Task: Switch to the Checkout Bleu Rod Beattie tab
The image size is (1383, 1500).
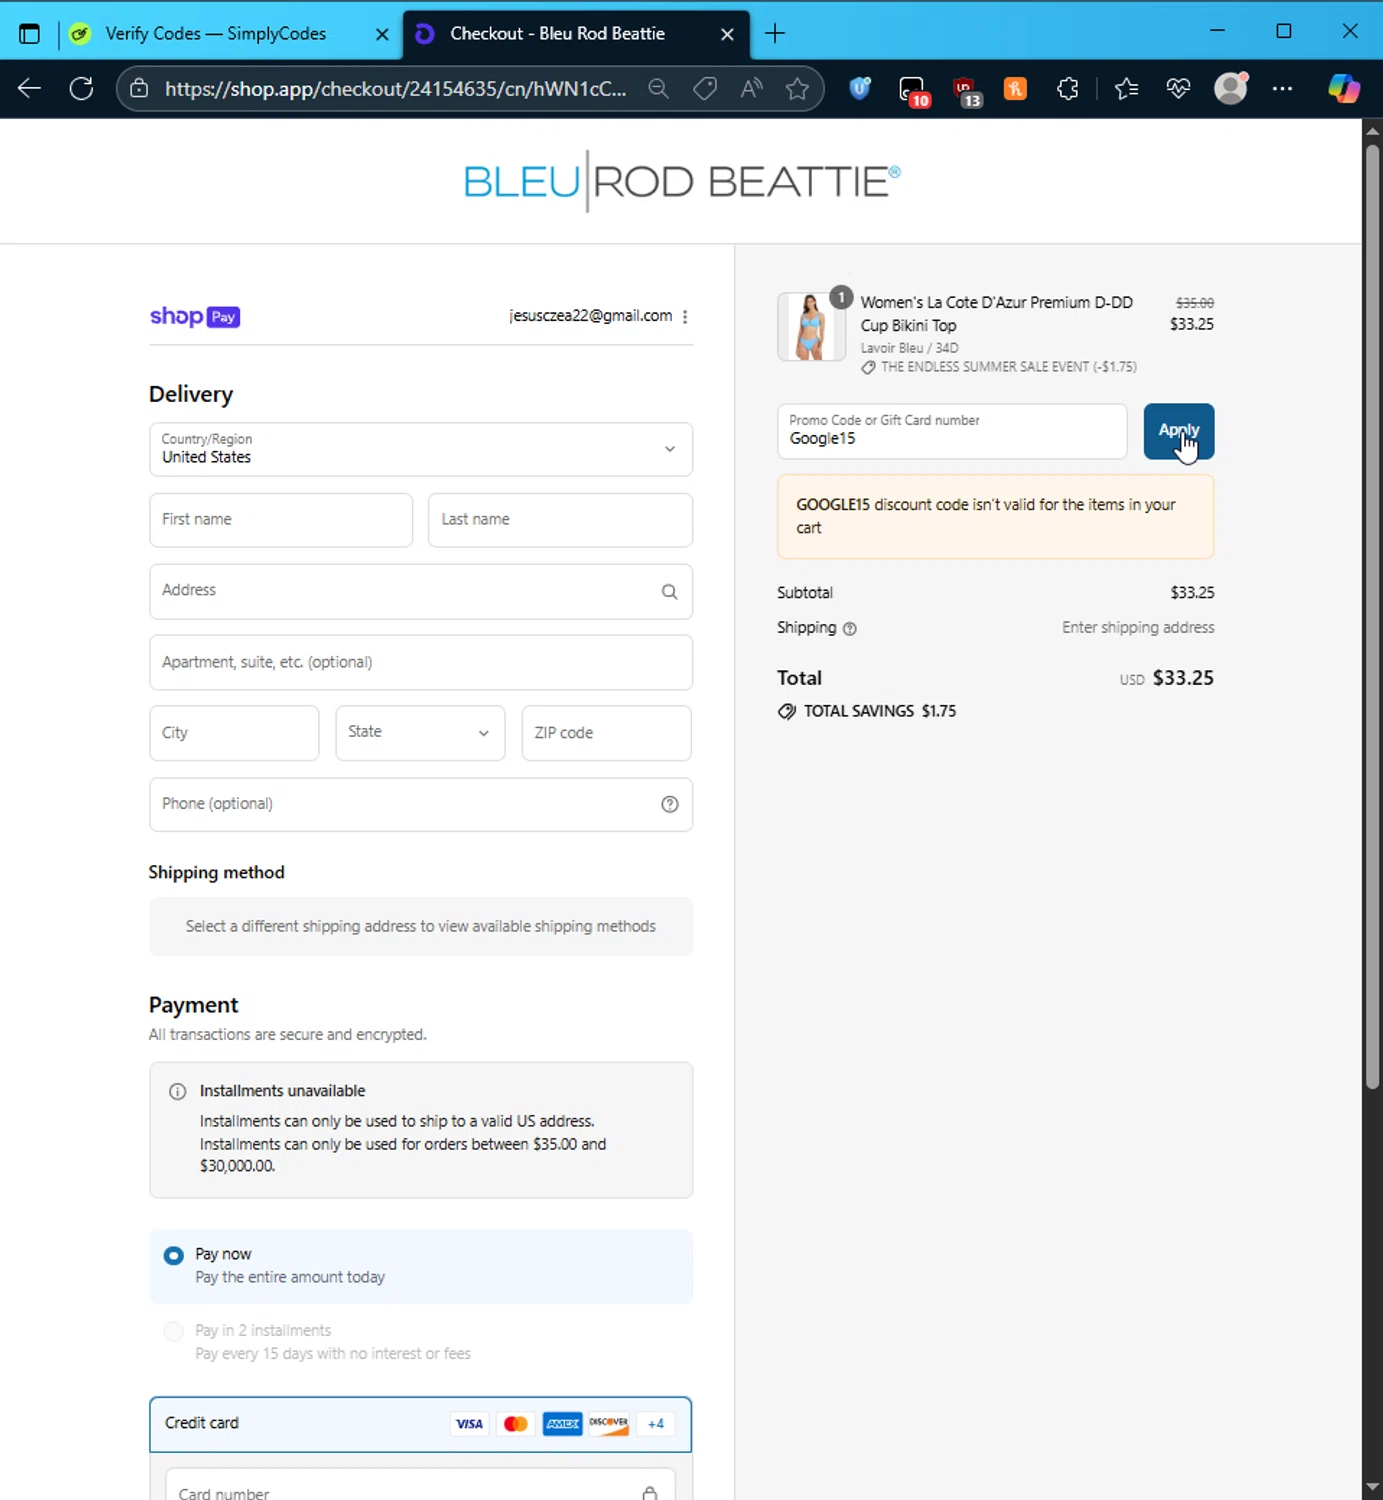Action: [x=576, y=33]
